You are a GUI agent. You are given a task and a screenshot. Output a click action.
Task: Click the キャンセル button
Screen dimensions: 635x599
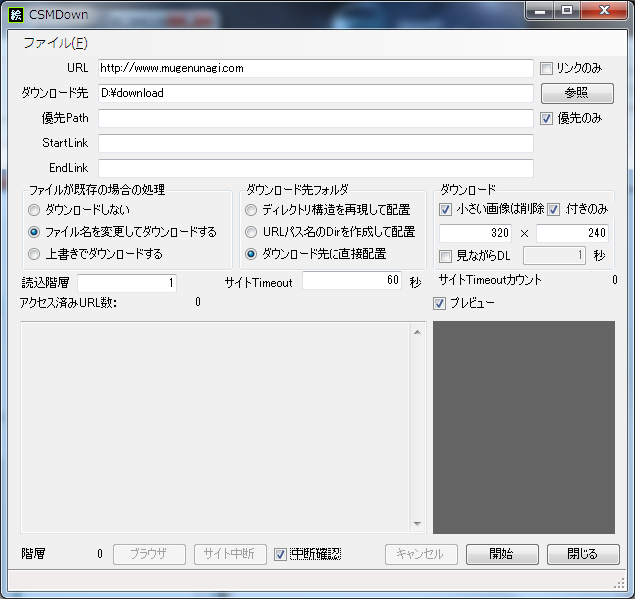coord(421,554)
